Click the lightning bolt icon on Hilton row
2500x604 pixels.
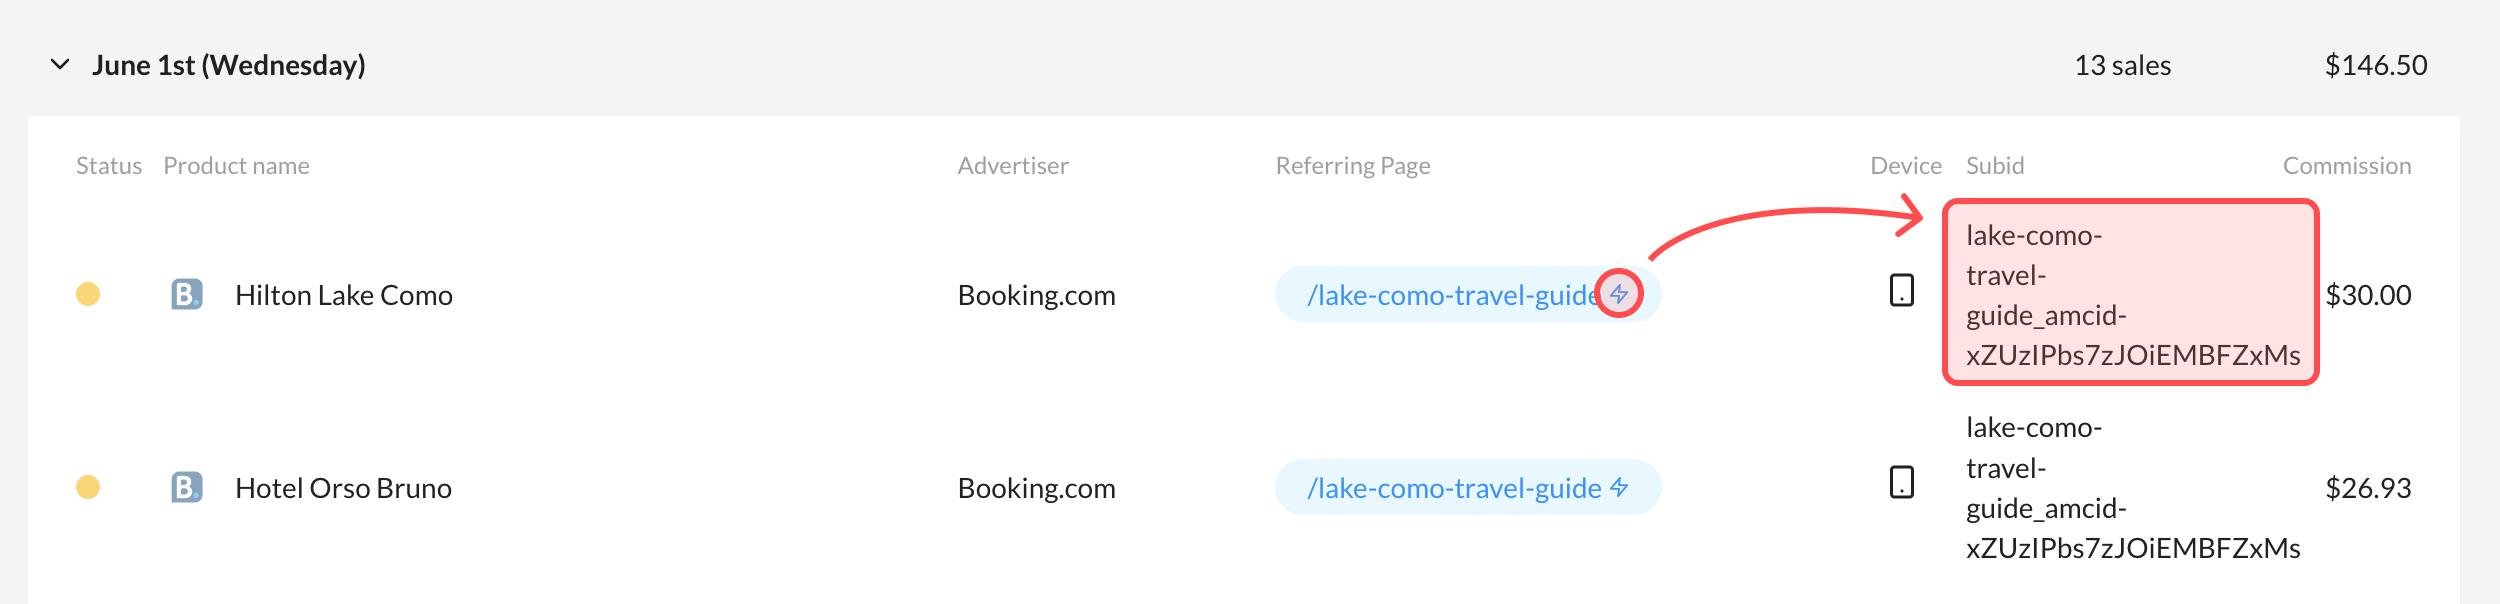(1619, 294)
